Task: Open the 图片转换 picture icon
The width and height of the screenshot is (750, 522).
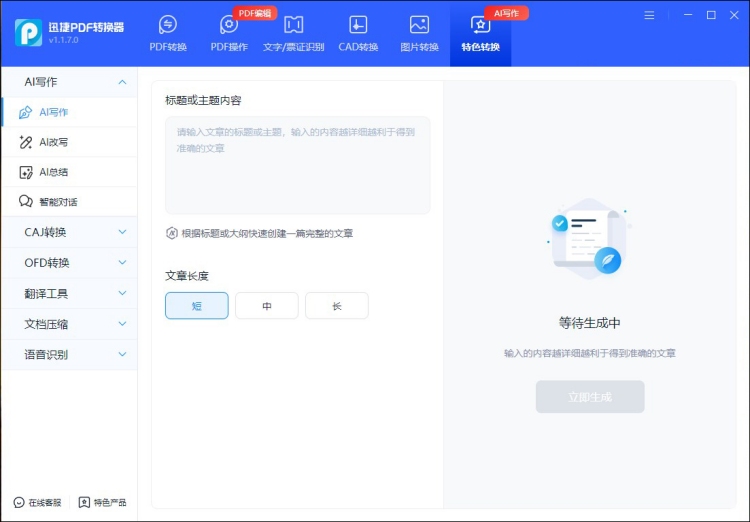Action: pos(419,24)
